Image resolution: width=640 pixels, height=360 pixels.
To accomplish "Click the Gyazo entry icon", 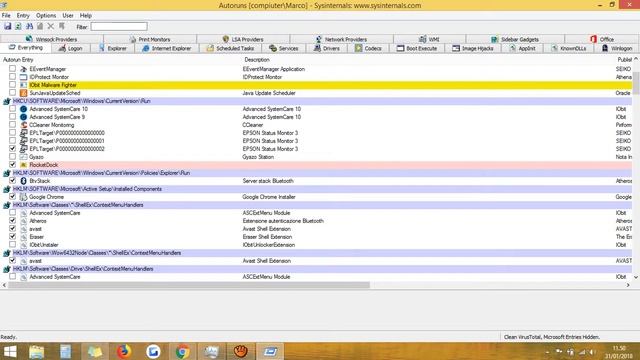I will pyautogui.click(x=23, y=157).
